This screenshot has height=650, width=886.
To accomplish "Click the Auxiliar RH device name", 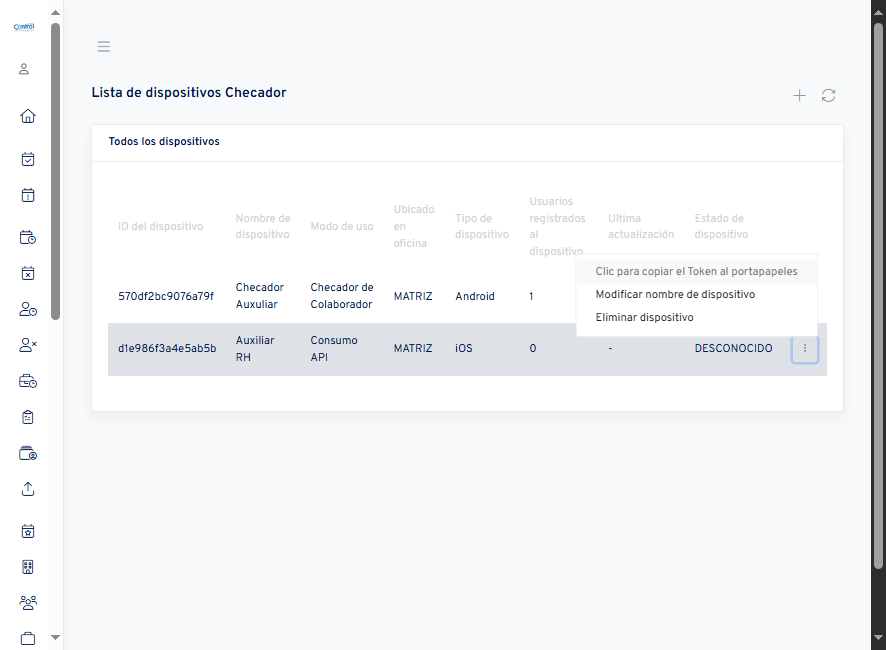I will (255, 348).
